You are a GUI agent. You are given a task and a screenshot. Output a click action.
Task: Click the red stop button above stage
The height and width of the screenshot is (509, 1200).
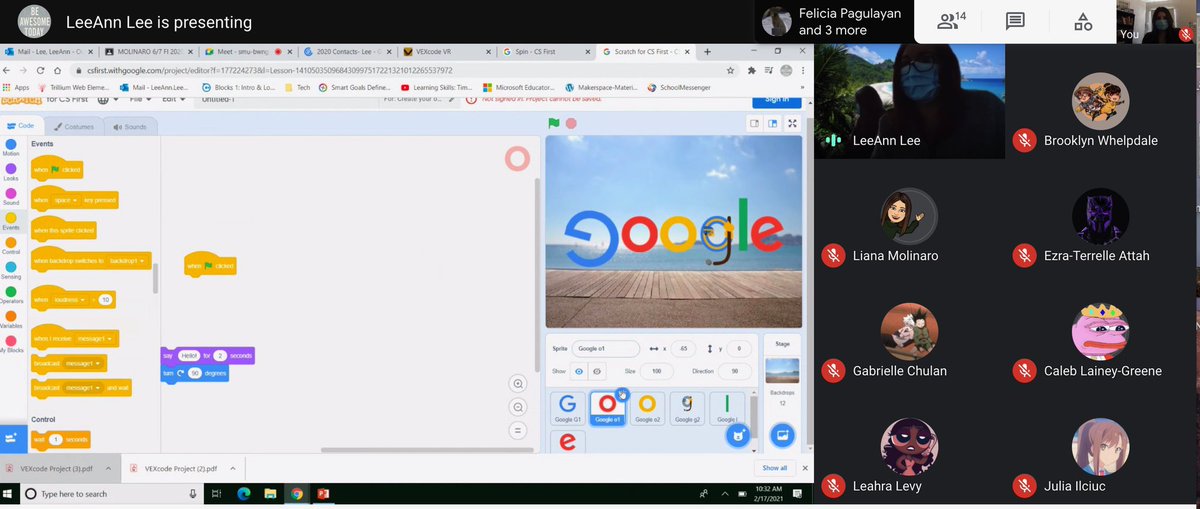pos(571,124)
